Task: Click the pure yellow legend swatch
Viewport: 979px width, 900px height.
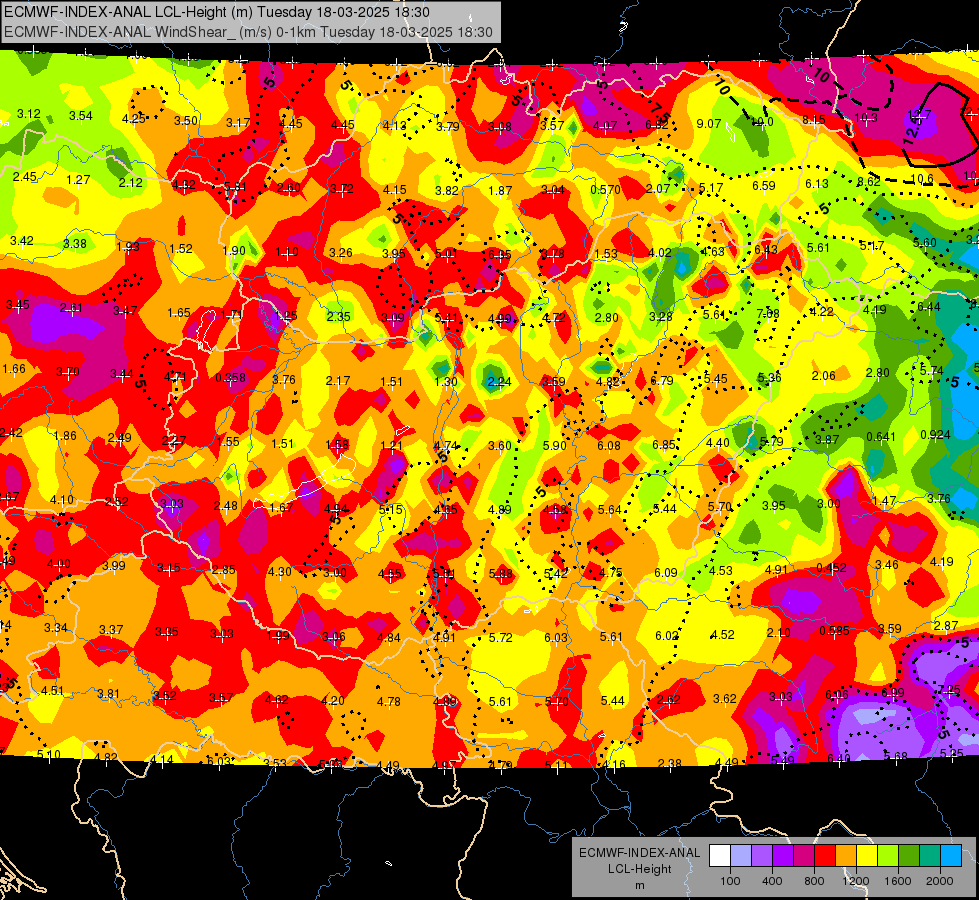Action: pyautogui.click(x=867, y=856)
